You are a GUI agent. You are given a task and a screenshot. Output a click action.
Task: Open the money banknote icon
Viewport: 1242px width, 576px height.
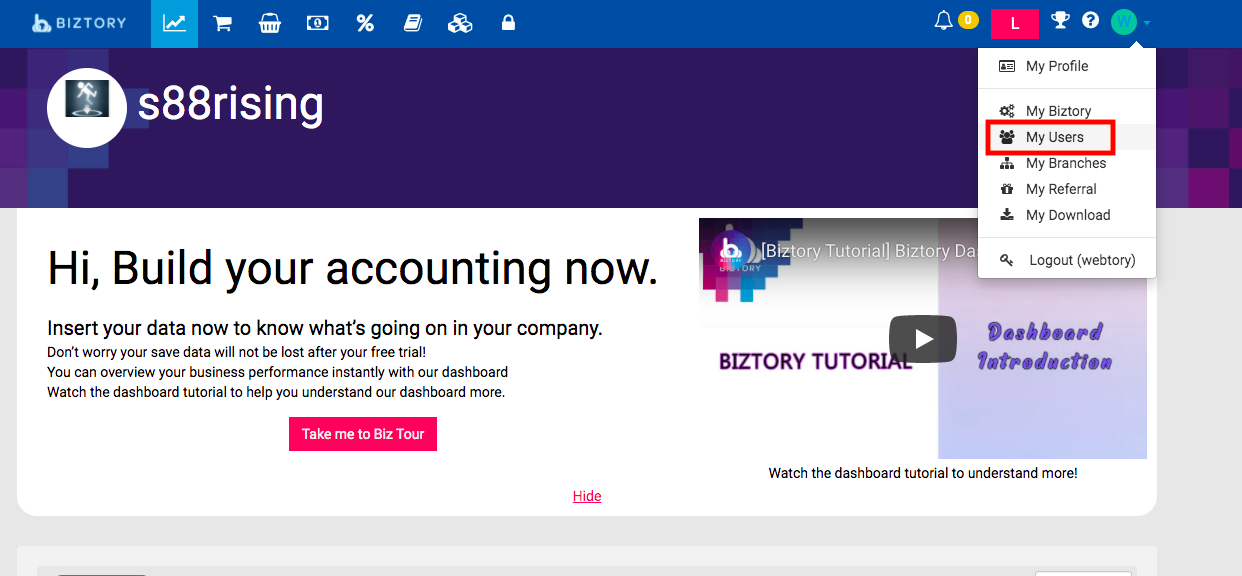click(317, 23)
